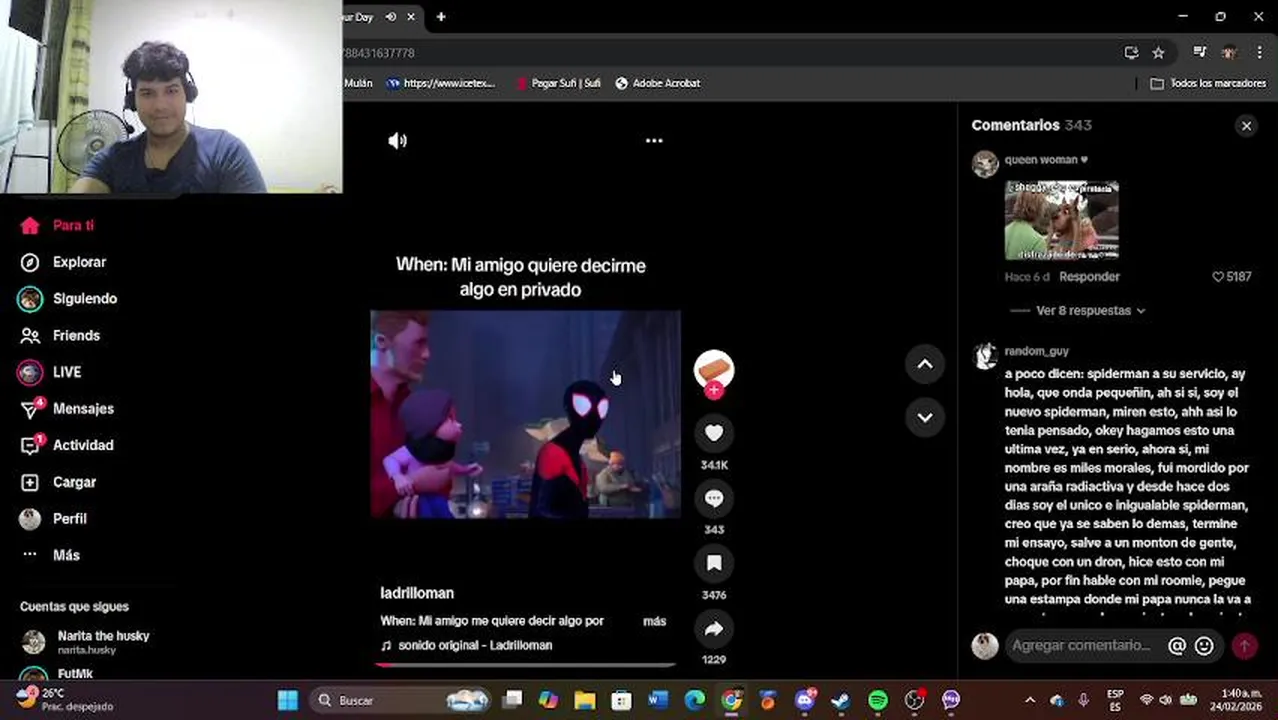The width and height of the screenshot is (1278, 720).
Task: Expand 'Ver 8 respuestas' replies
Action: pos(1090,311)
